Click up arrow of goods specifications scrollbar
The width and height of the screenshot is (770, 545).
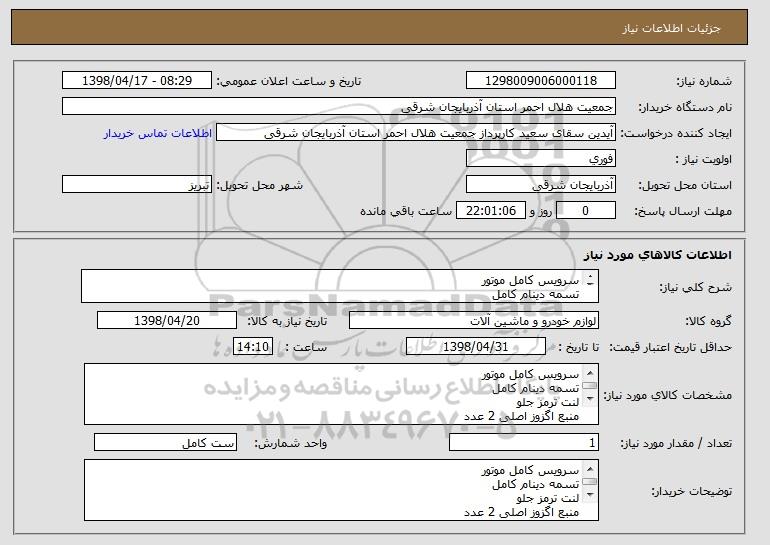click(590, 373)
